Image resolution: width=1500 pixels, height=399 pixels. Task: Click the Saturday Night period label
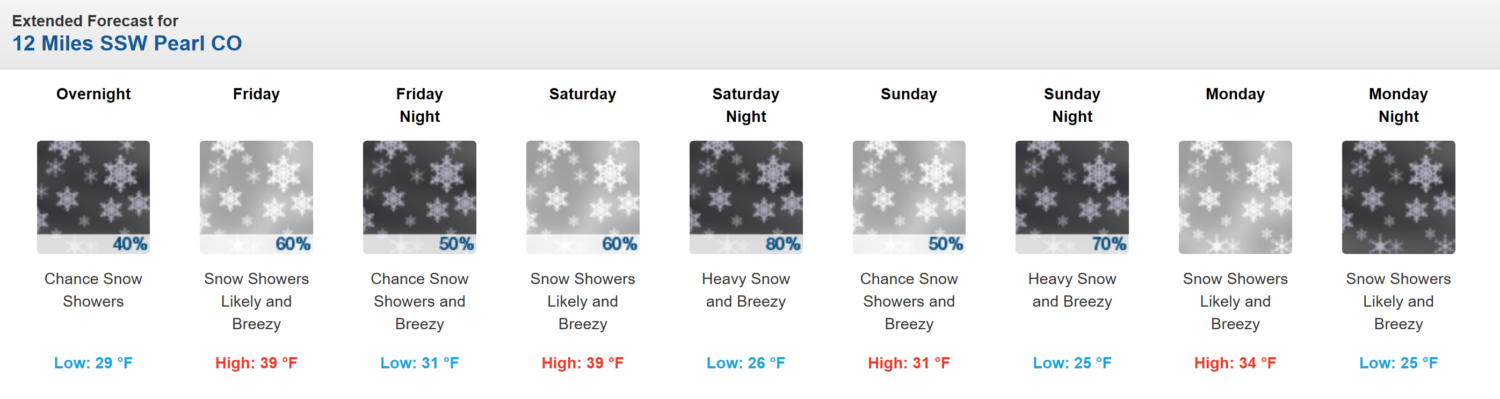pyautogui.click(x=746, y=105)
